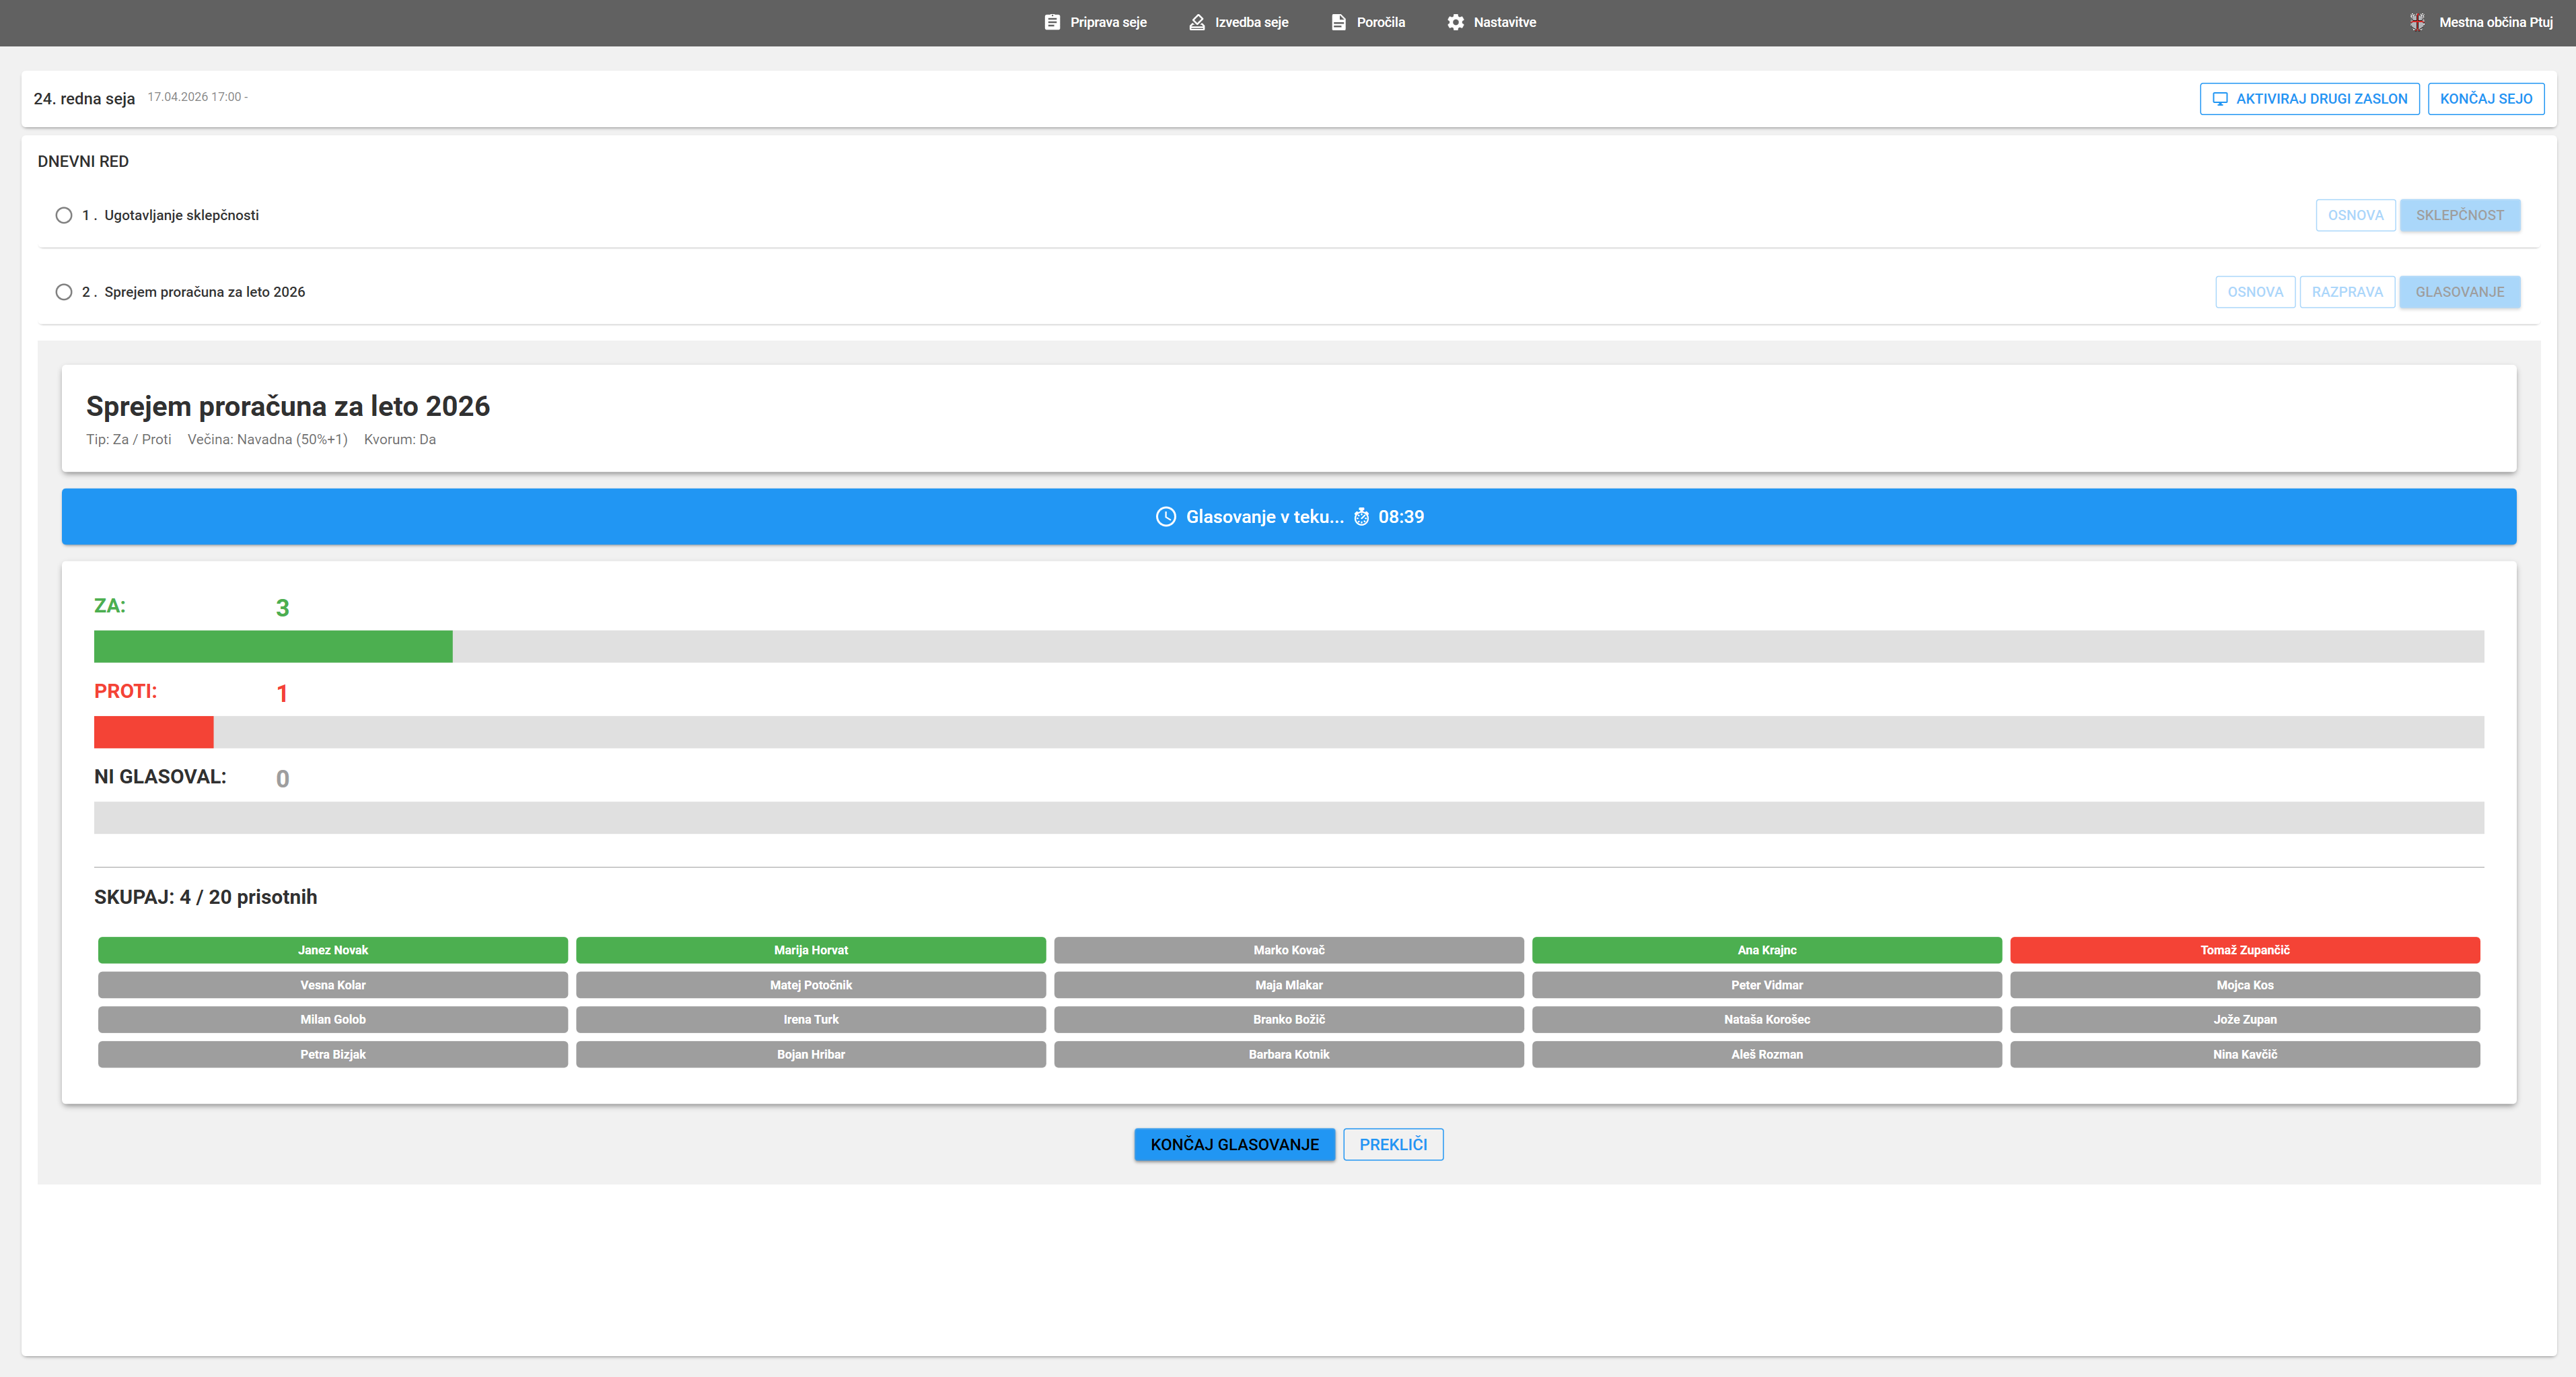The width and height of the screenshot is (2576, 1377).
Task: Click the red PROTI progress bar
Action: coord(153,732)
